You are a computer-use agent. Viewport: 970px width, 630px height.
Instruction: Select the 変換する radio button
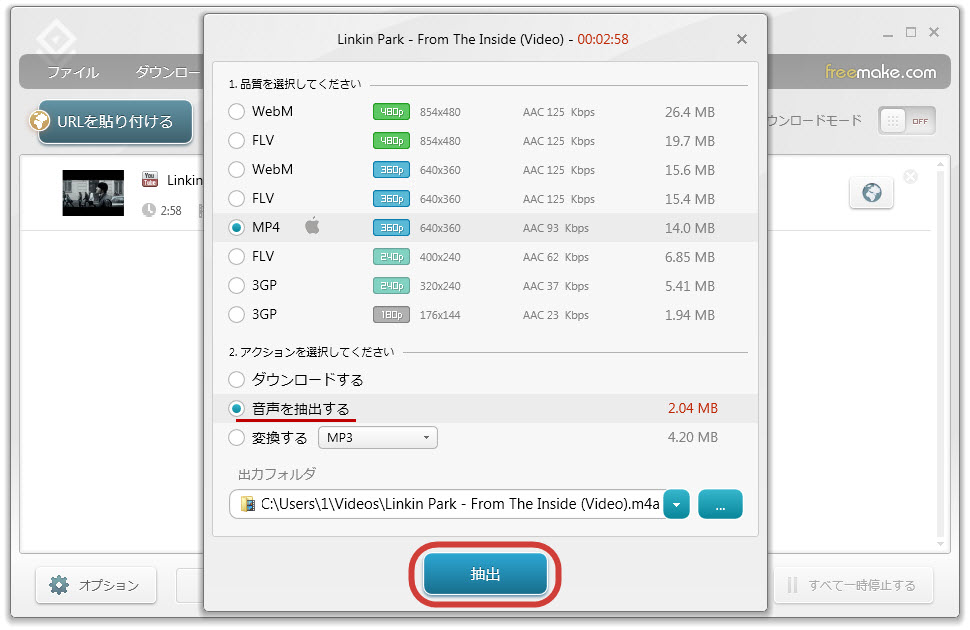237,438
